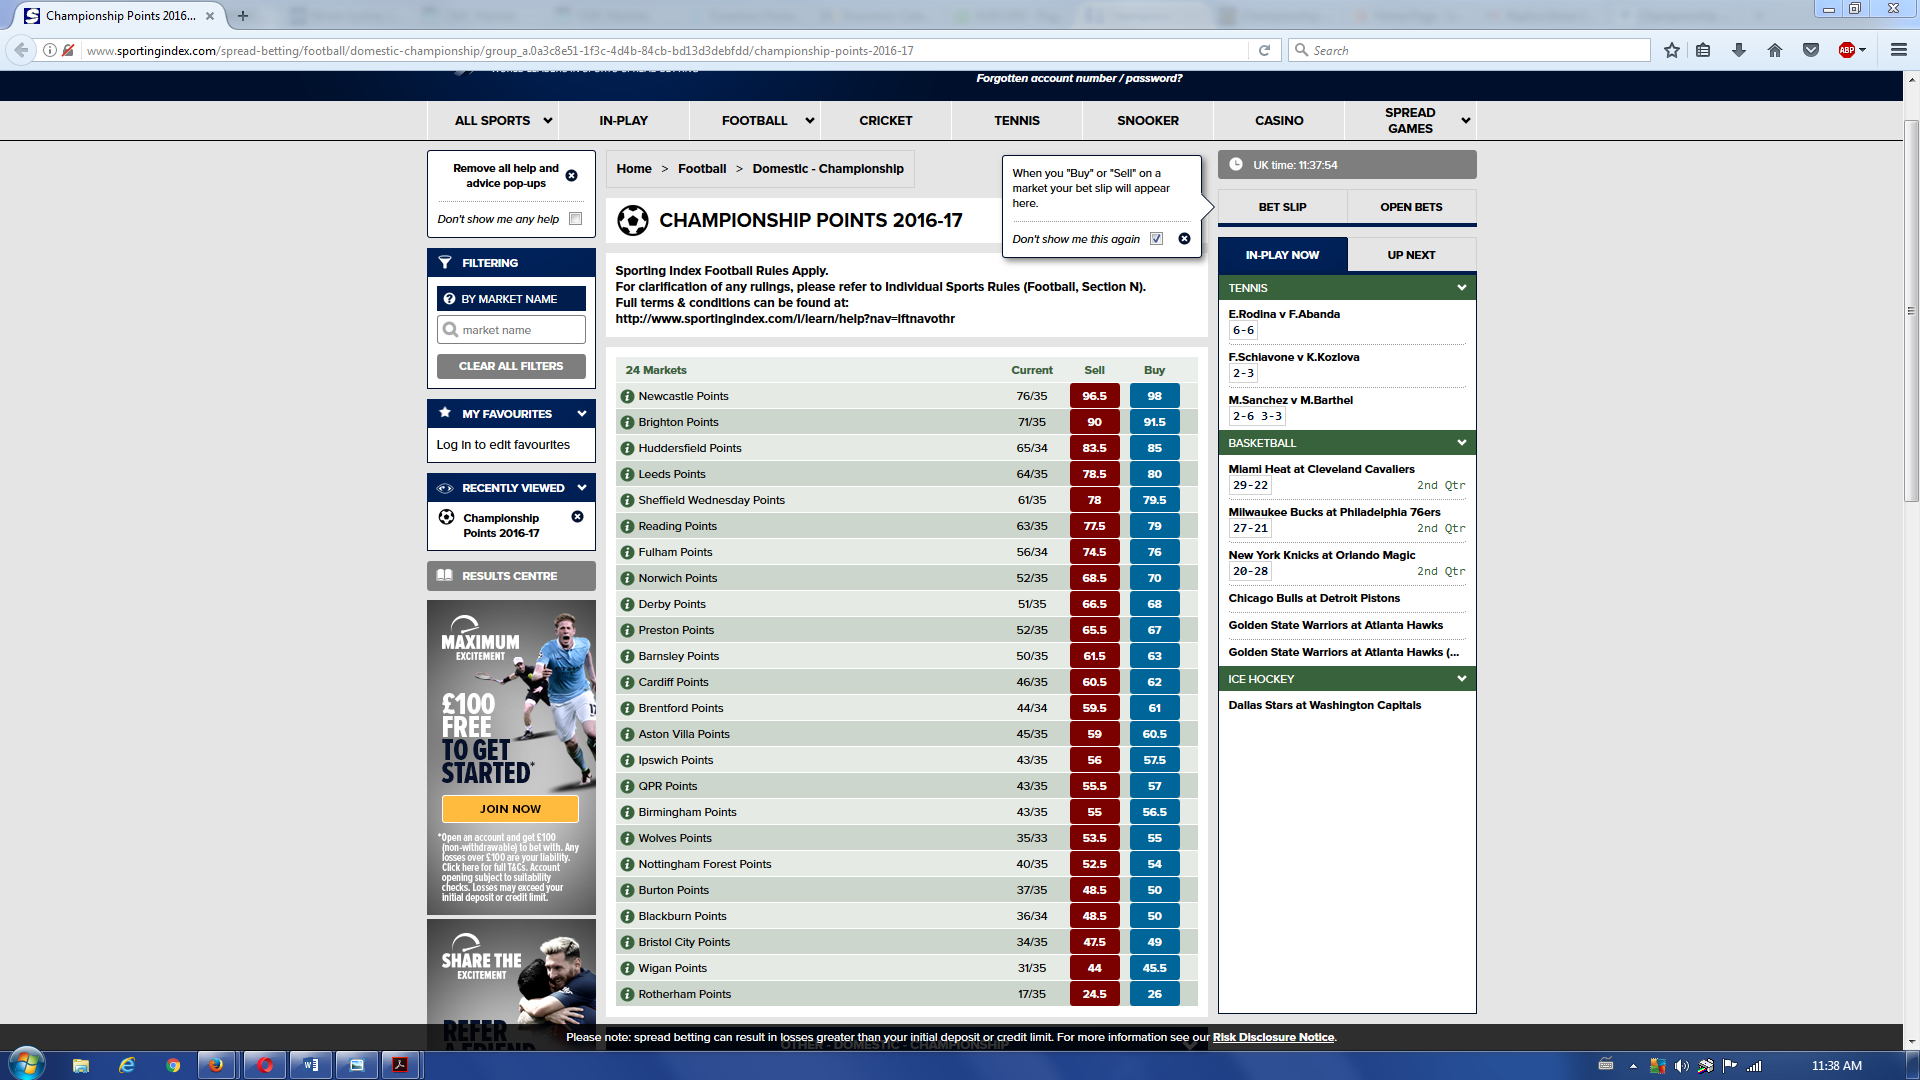Click the site information icon in address bar
Screen dimensions: 1920x1080
pyautogui.click(x=49, y=50)
